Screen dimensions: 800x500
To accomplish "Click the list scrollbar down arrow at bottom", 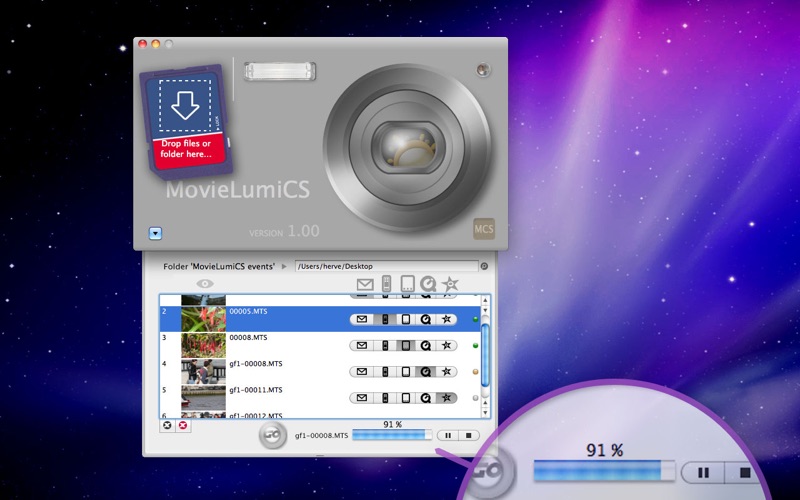I will point(485,413).
